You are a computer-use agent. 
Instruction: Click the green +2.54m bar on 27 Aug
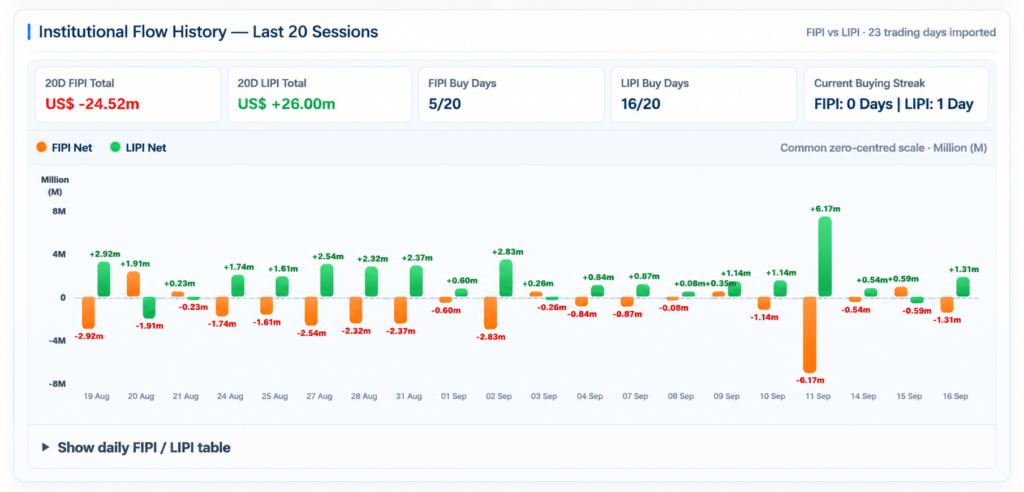327,280
